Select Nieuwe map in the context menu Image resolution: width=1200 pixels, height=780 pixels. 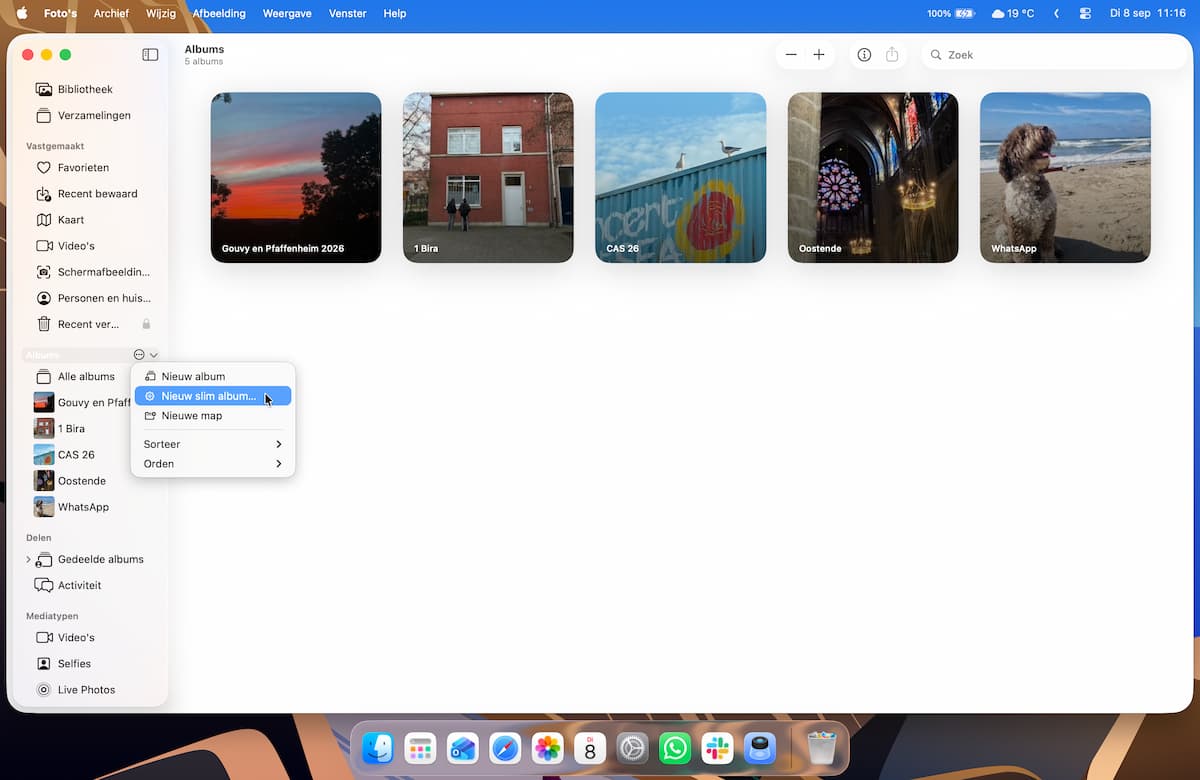[x=213, y=416]
